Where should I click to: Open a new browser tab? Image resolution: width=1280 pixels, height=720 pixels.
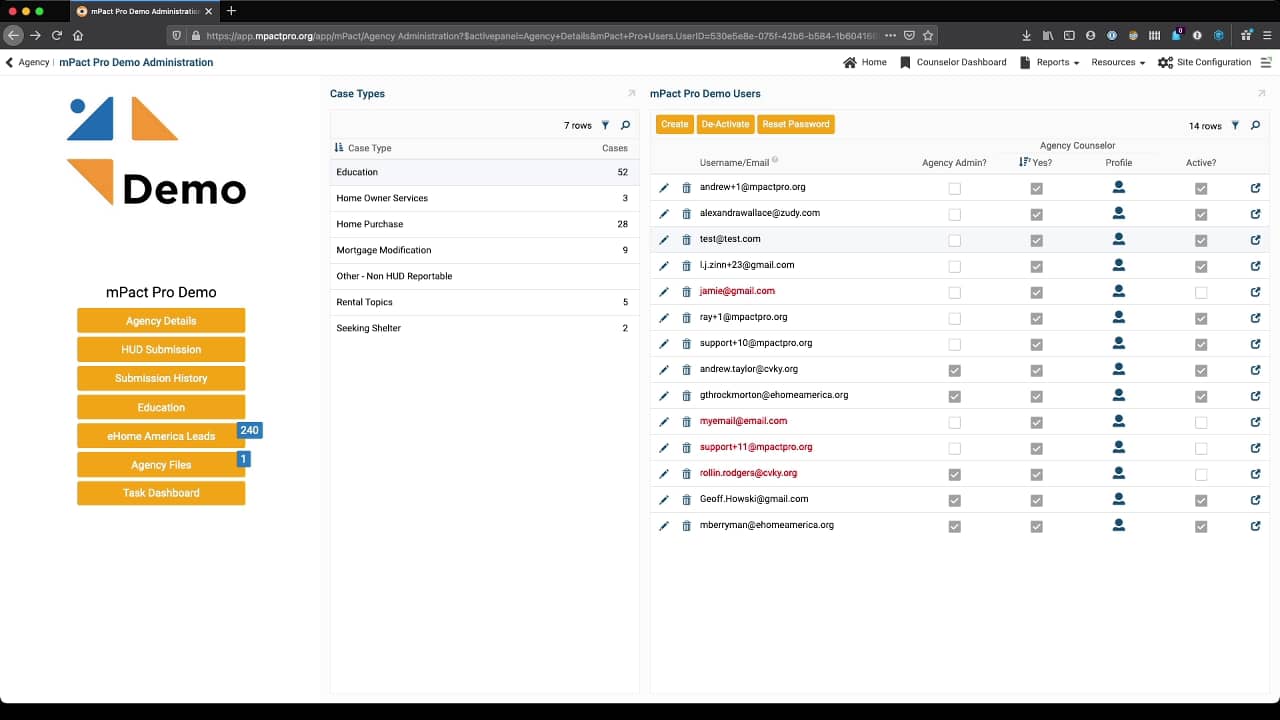tap(231, 11)
